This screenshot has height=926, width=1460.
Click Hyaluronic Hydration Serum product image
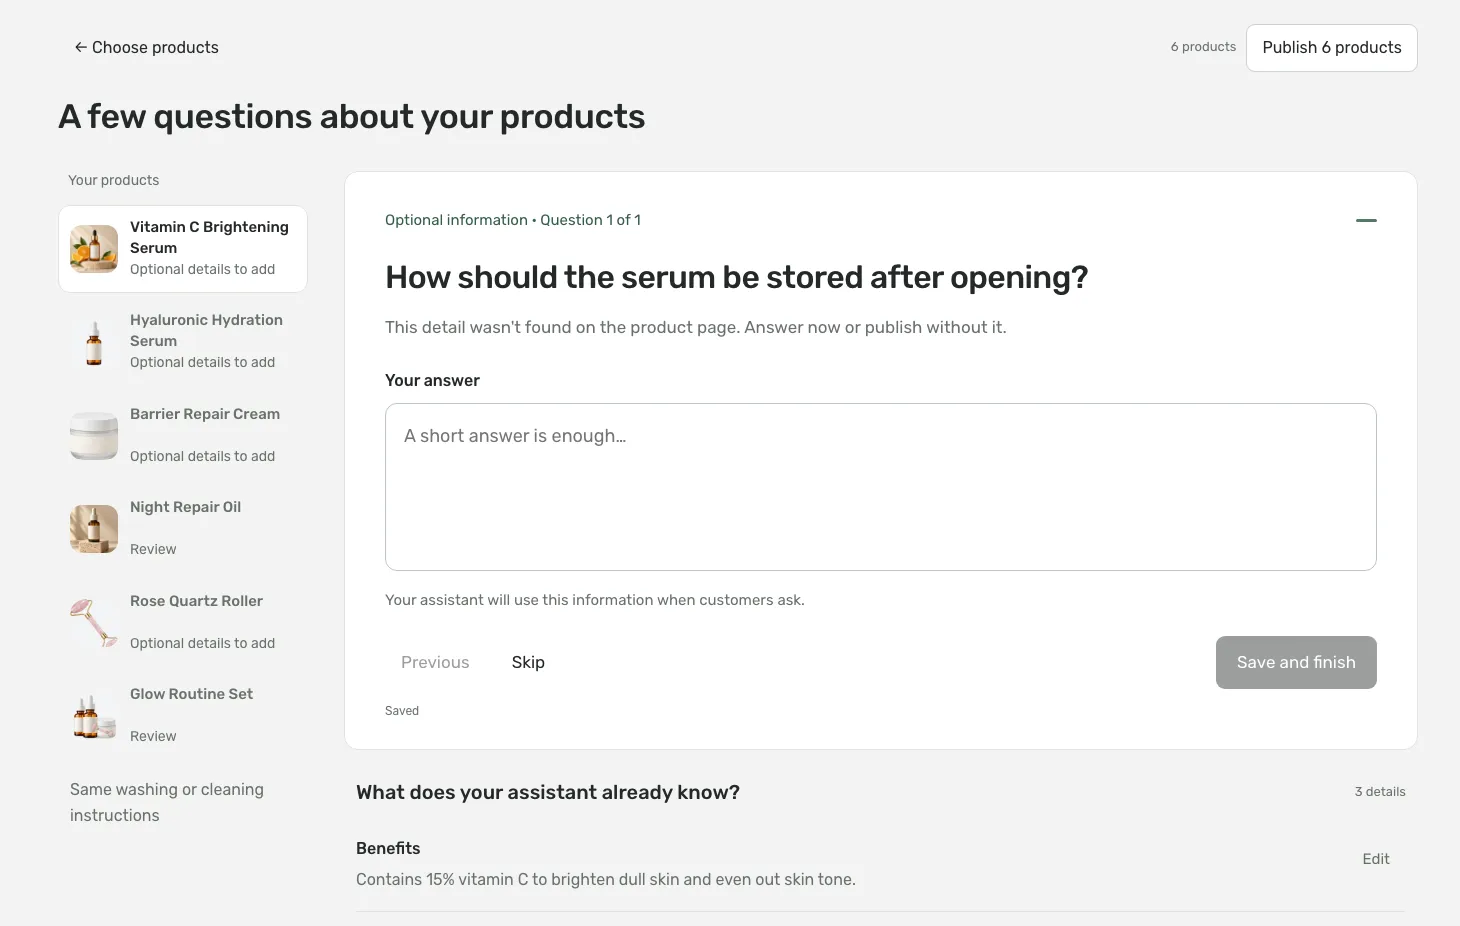point(94,342)
